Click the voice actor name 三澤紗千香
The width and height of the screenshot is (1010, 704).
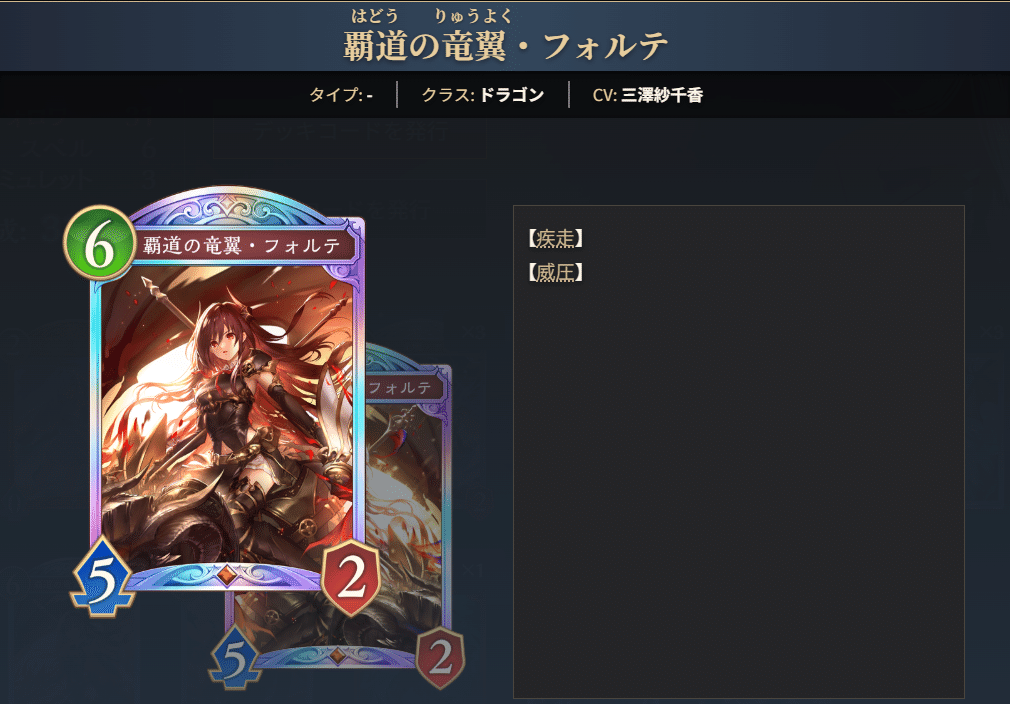click(662, 95)
